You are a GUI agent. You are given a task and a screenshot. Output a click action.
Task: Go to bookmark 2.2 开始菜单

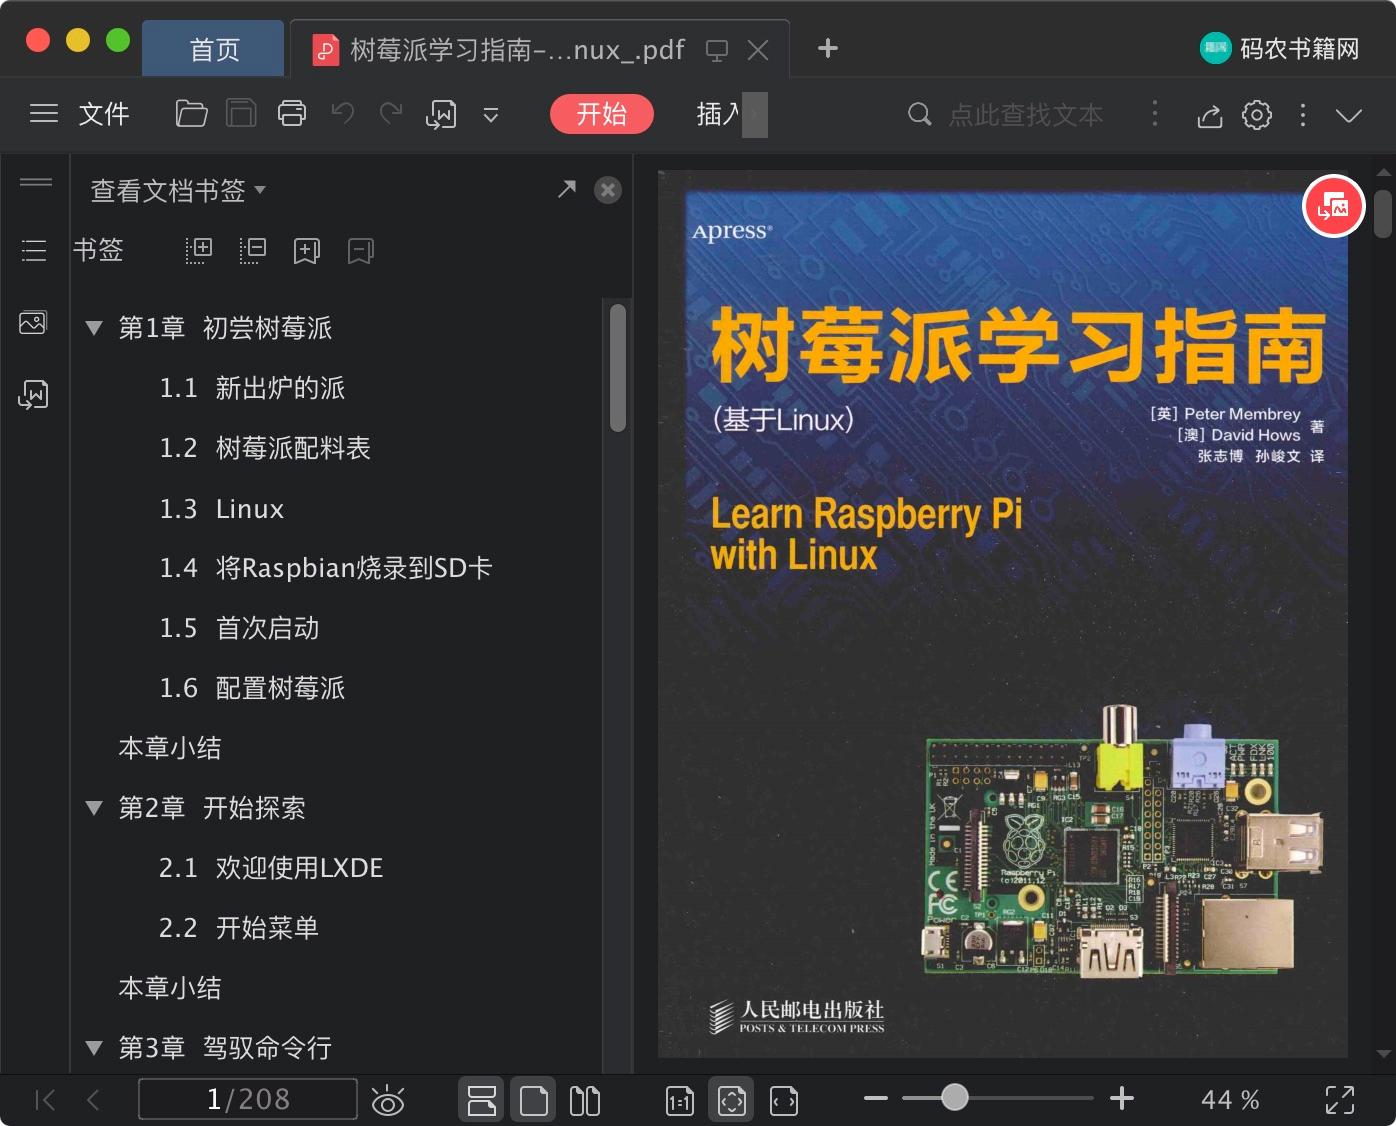(x=239, y=928)
